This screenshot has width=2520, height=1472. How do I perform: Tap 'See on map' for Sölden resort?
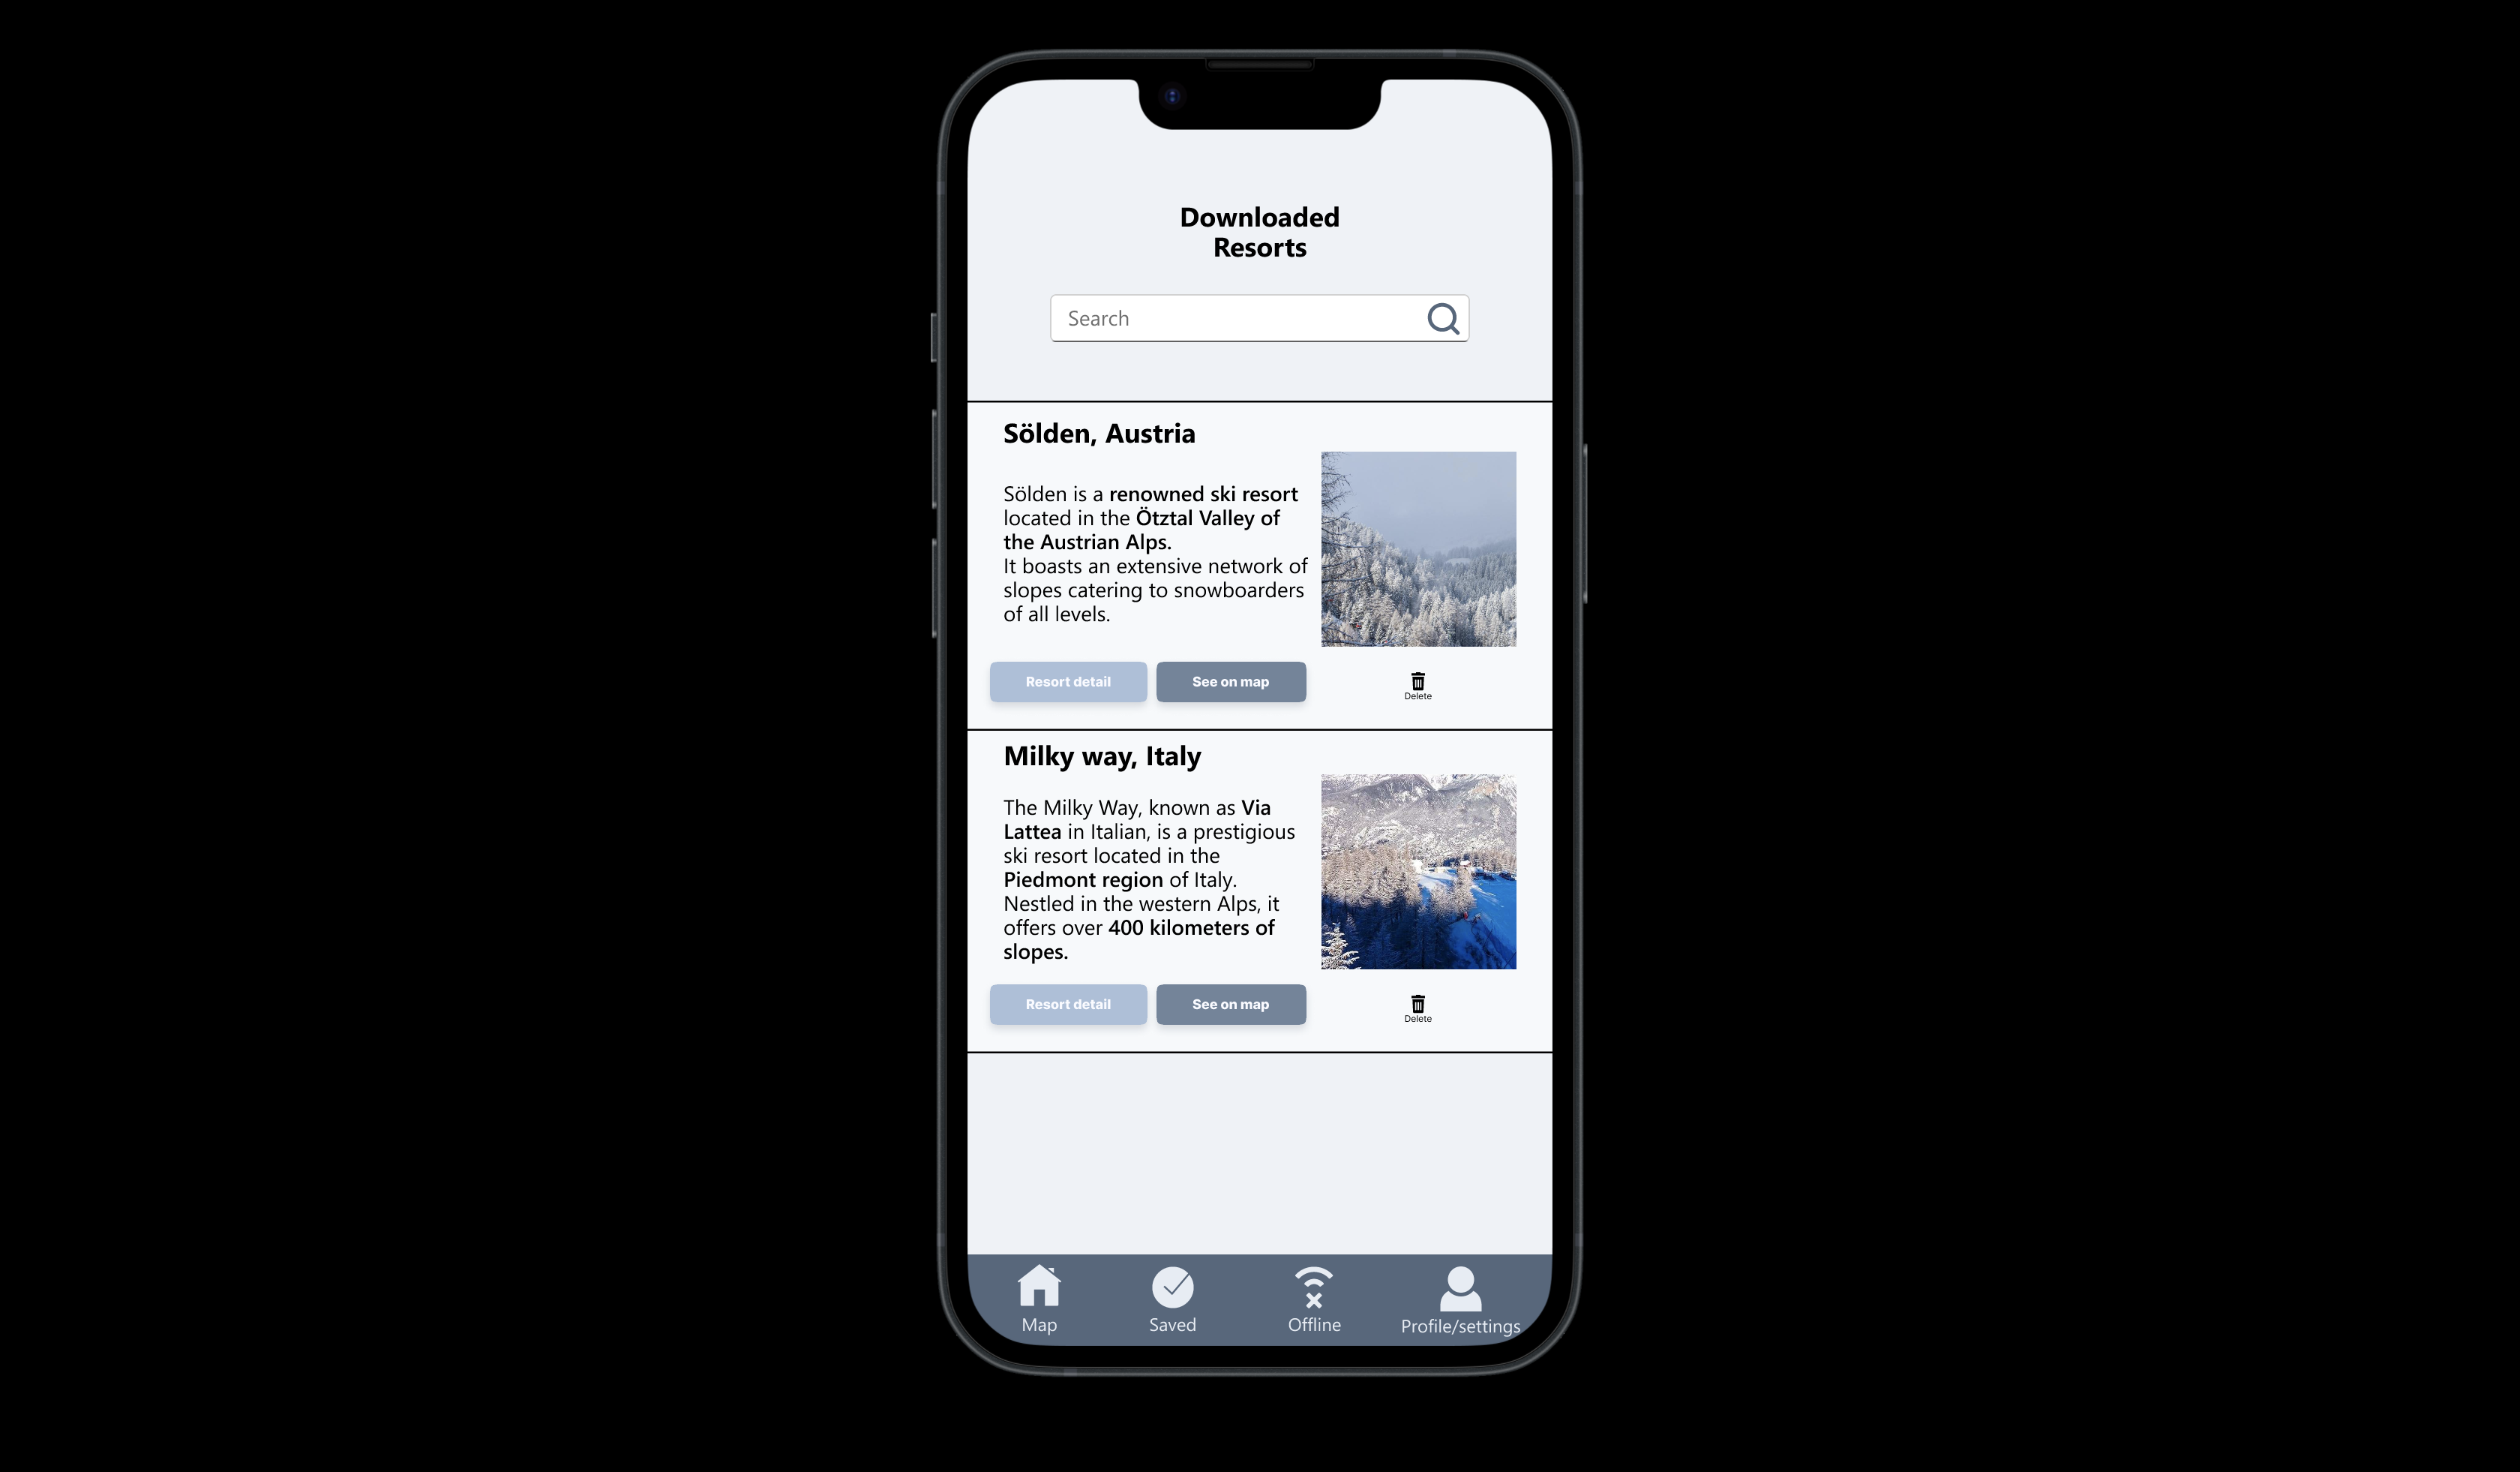(x=1229, y=682)
